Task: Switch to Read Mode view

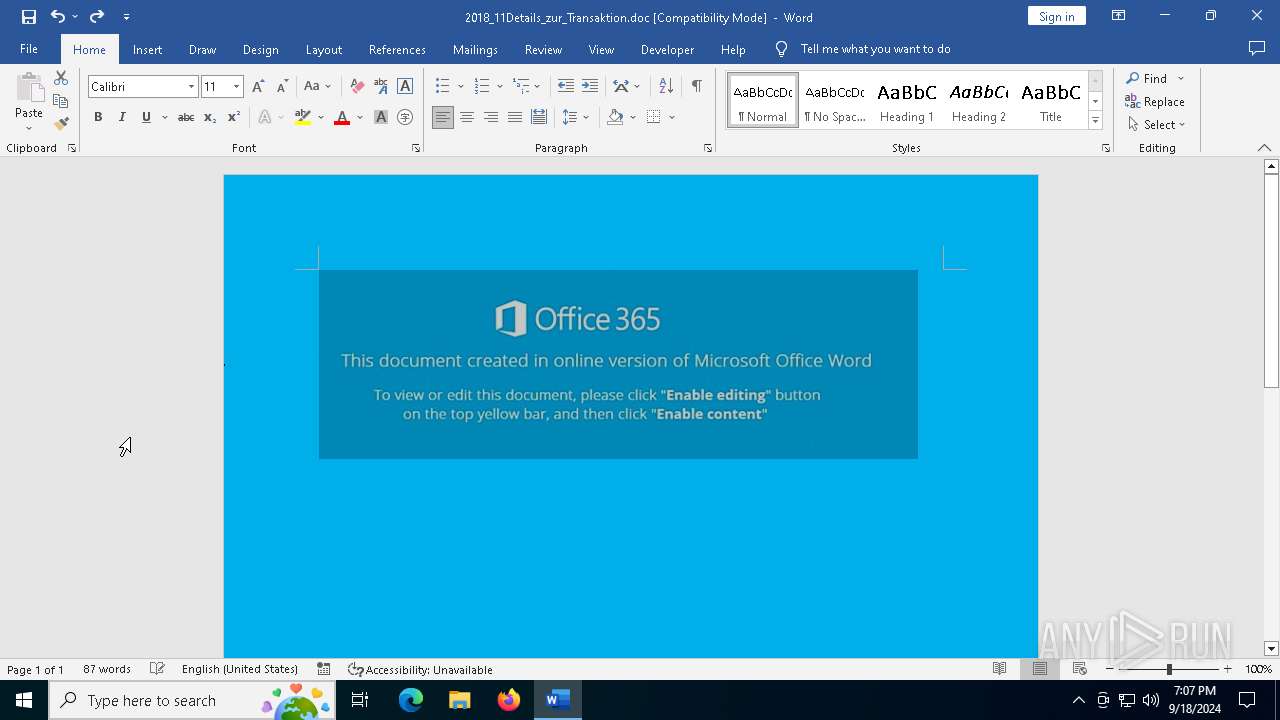Action: click(x=999, y=669)
